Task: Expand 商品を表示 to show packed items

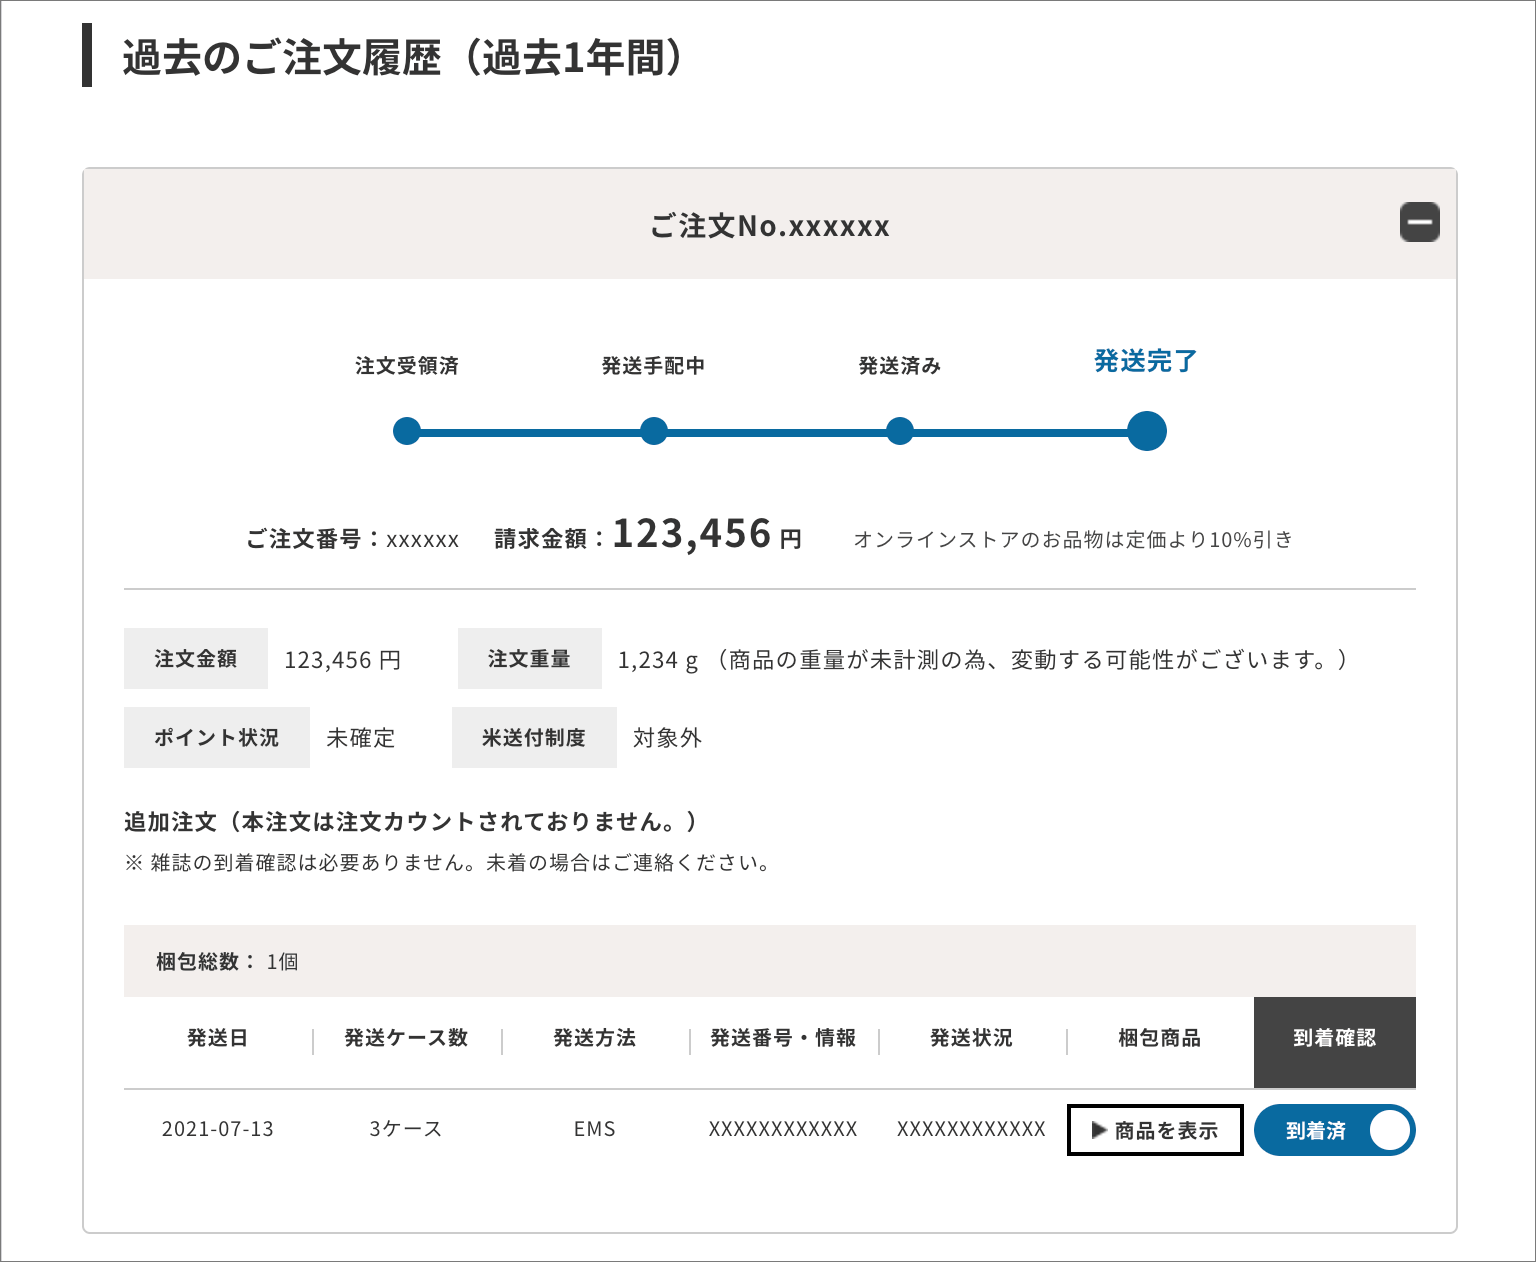Action: coord(1155,1130)
